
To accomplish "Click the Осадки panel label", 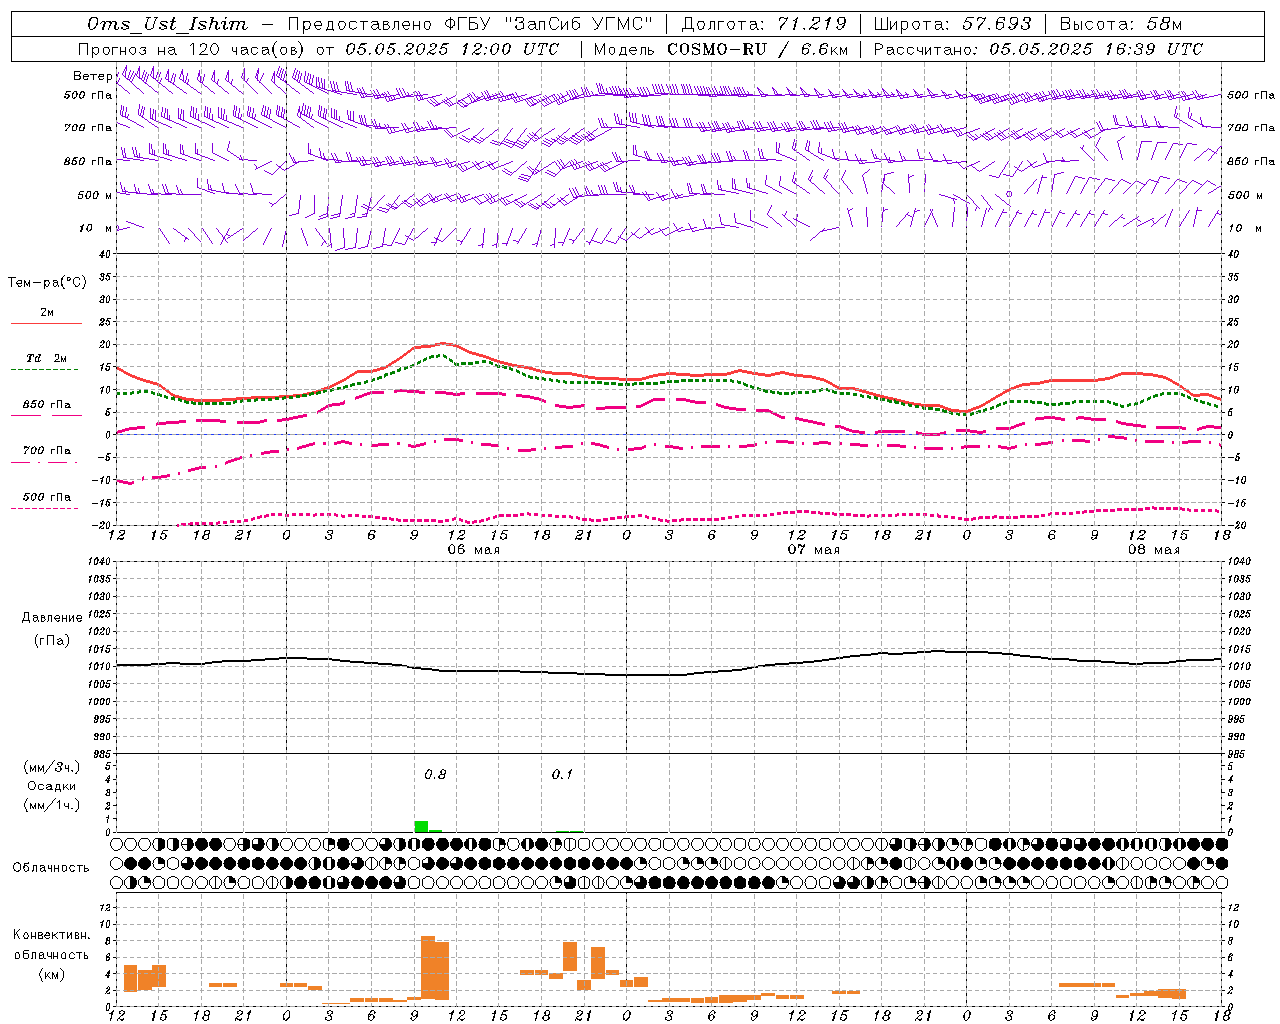I will pyautogui.click(x=51, y=786).
